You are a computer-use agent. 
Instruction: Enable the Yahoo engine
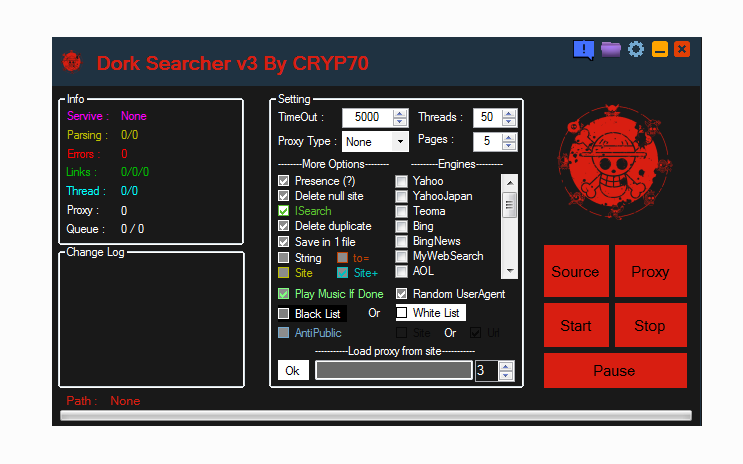coord(401,181)
